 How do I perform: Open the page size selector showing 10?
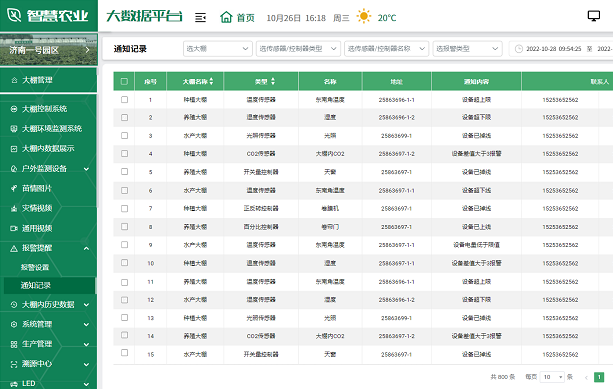[552, 377]
